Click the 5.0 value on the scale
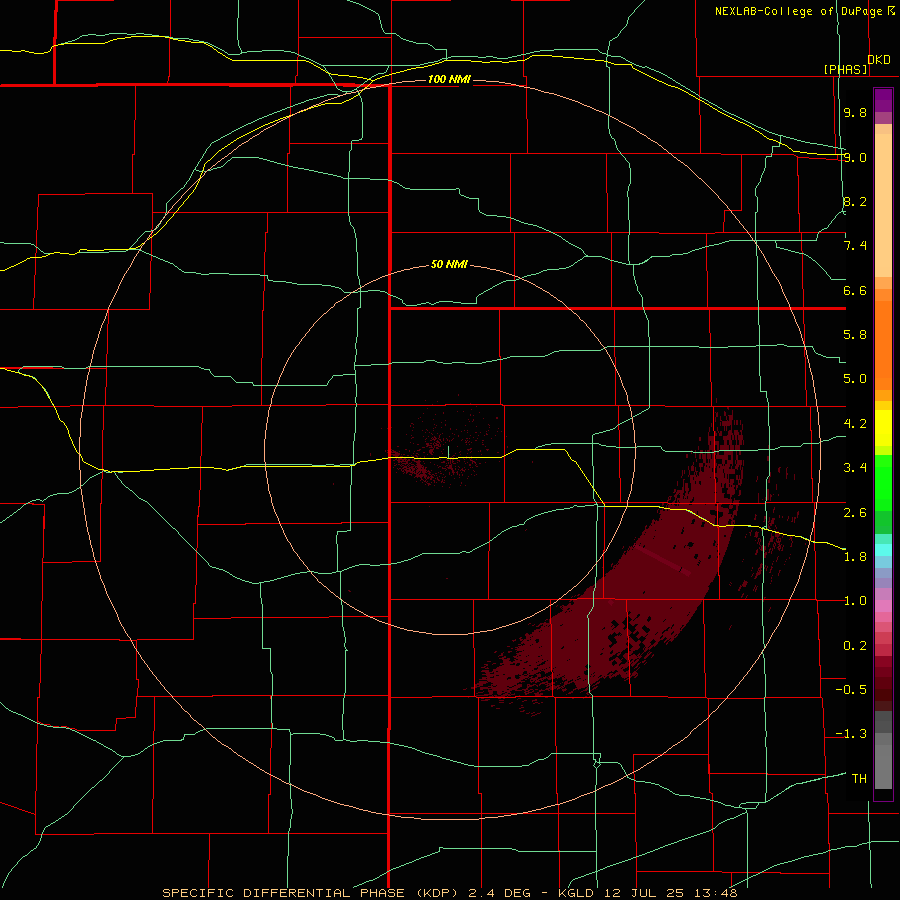Image resolution: width=900 pixels, height=900 pixels. [855, 379]
